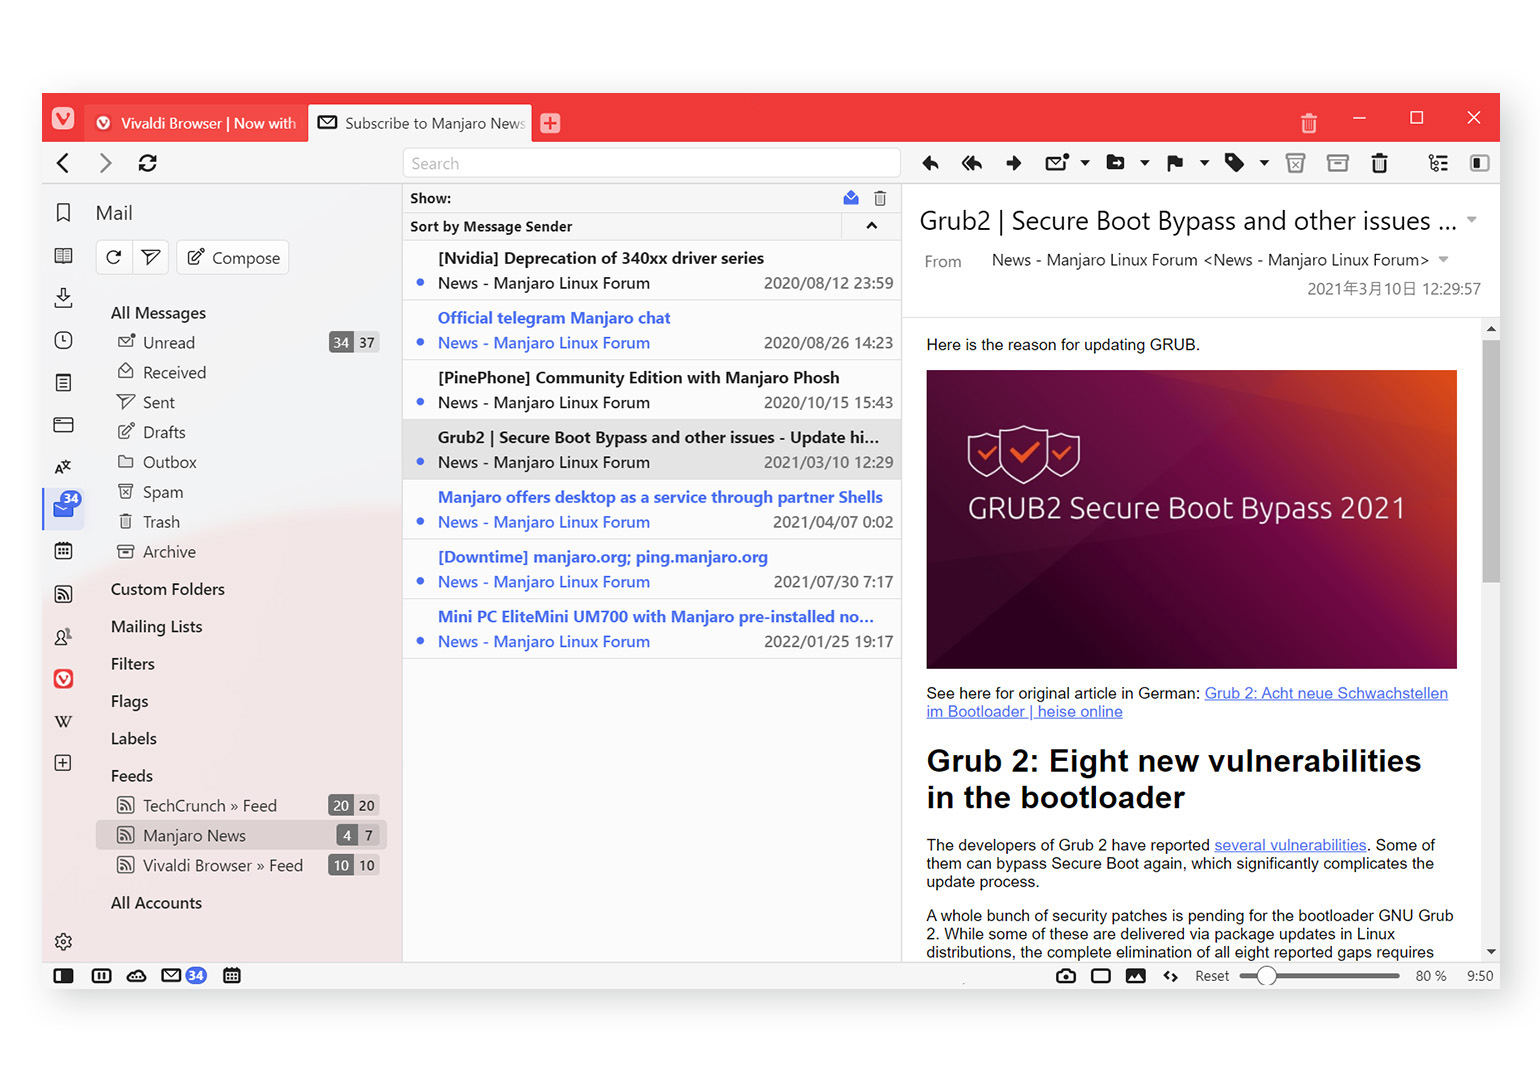Switch to the Vivaldi Browser tab
This screenshot has height=1080, width=1540.
[197, 123]
